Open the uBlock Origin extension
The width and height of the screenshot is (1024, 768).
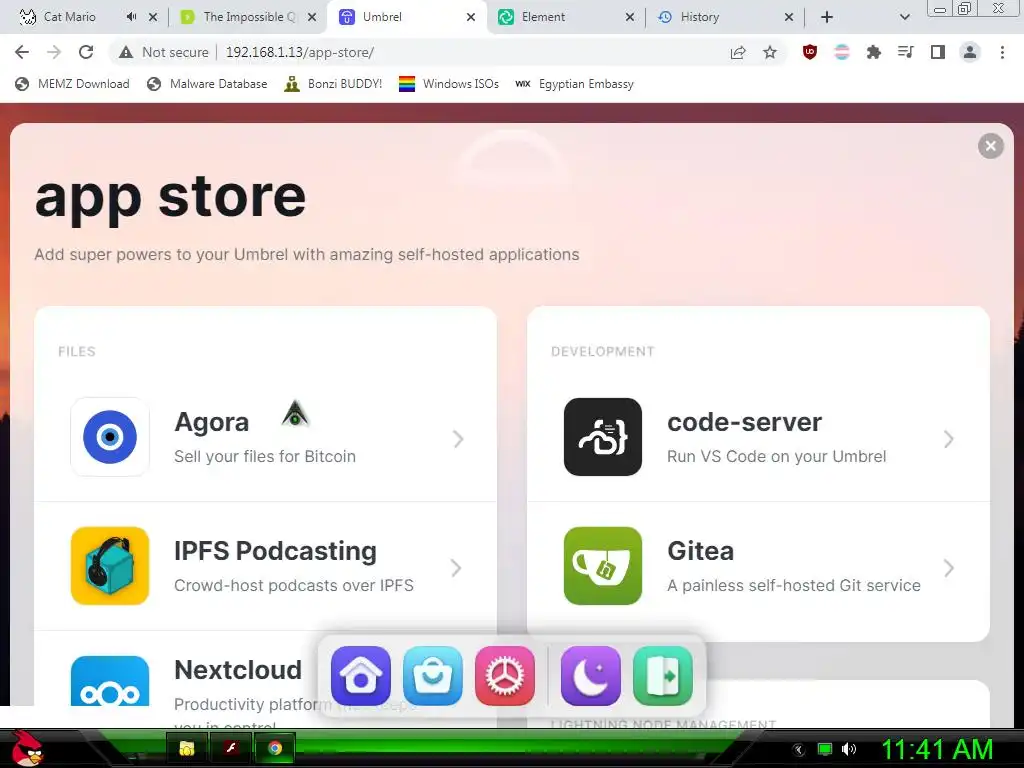810,52
